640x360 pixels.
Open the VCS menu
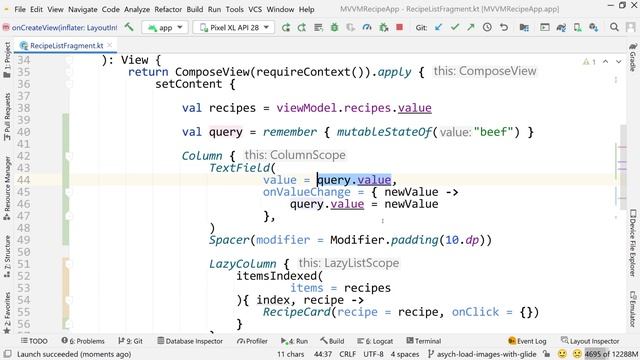[x=255, y=9]
